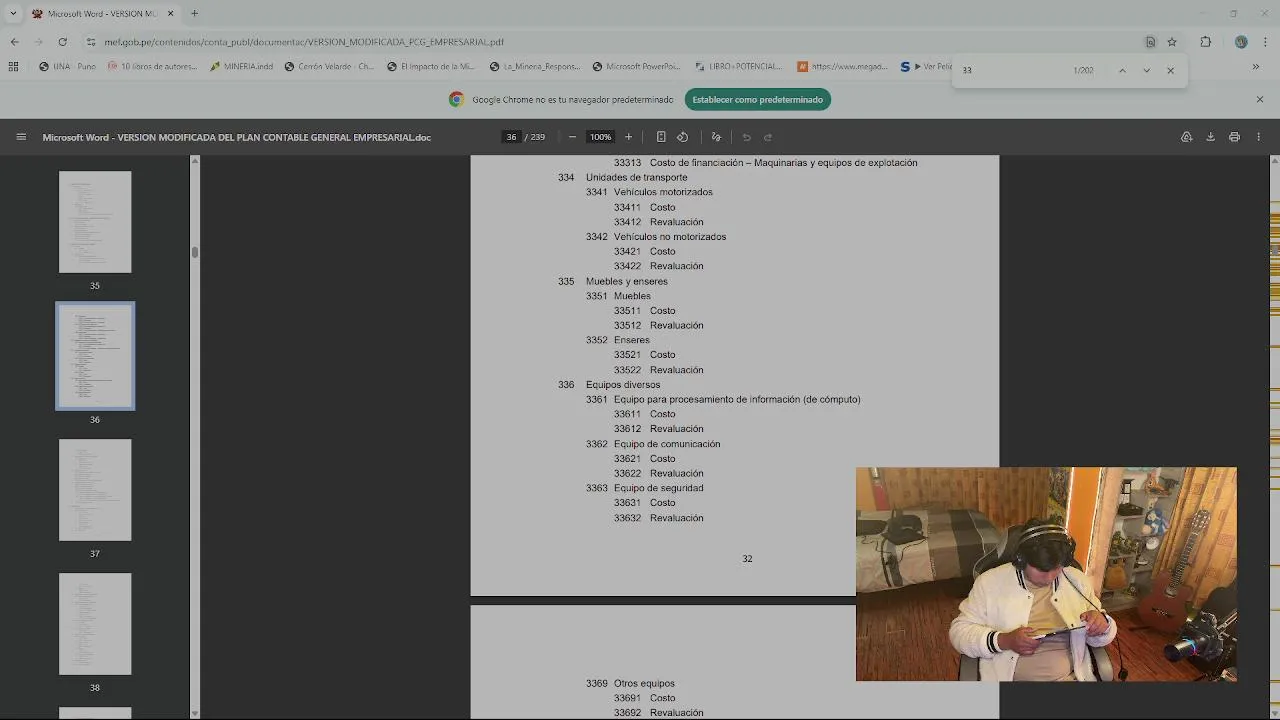
Task: Open the El Impacto de la Mi... bookmark
Action: click(x=431, y=67)
